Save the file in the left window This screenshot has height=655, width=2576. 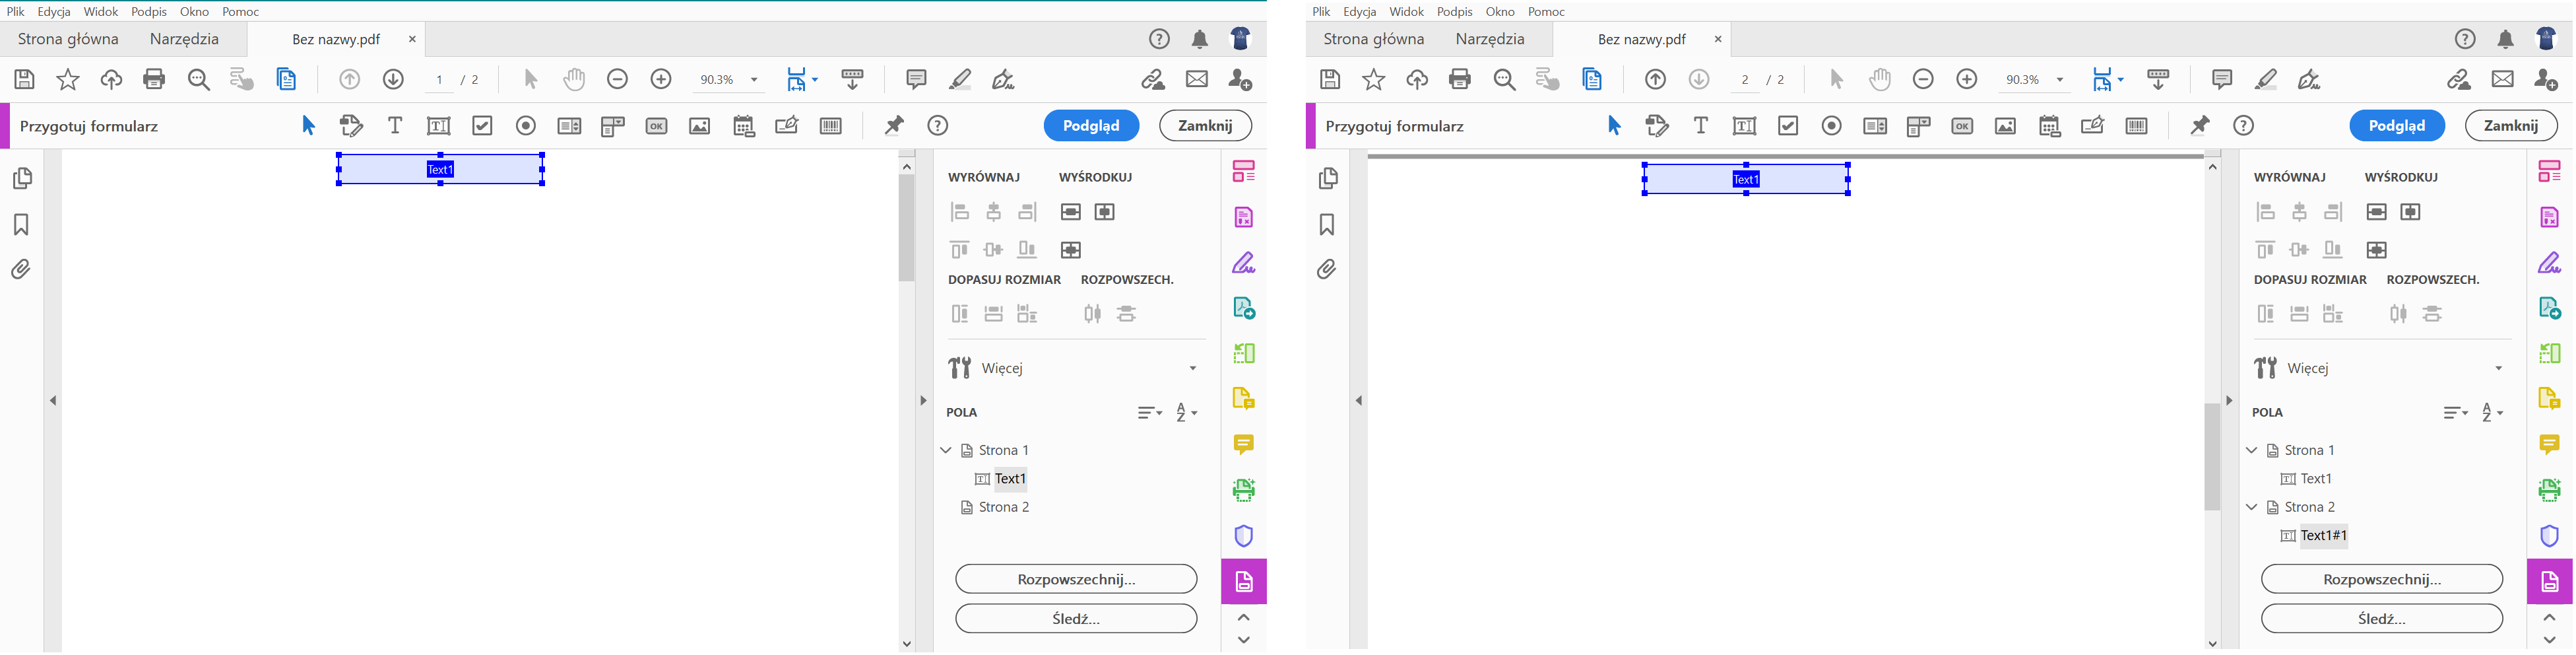25,80
